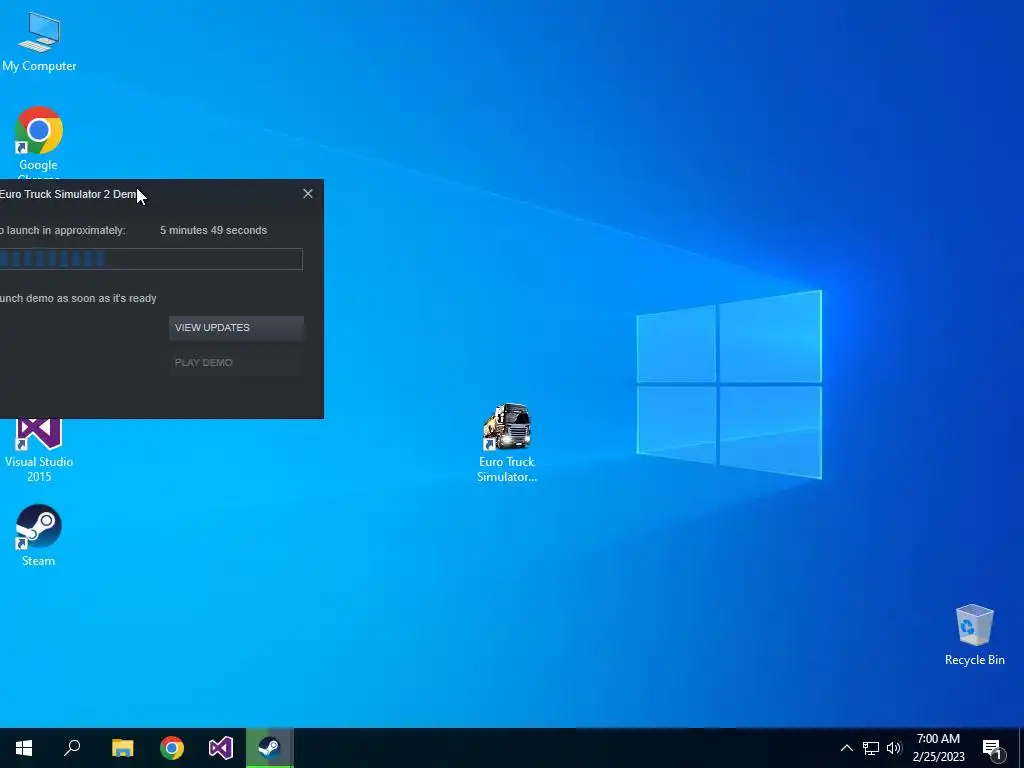
Task: Click VIEW UPDATES in Steam dialog
Action: pos(236,328)
